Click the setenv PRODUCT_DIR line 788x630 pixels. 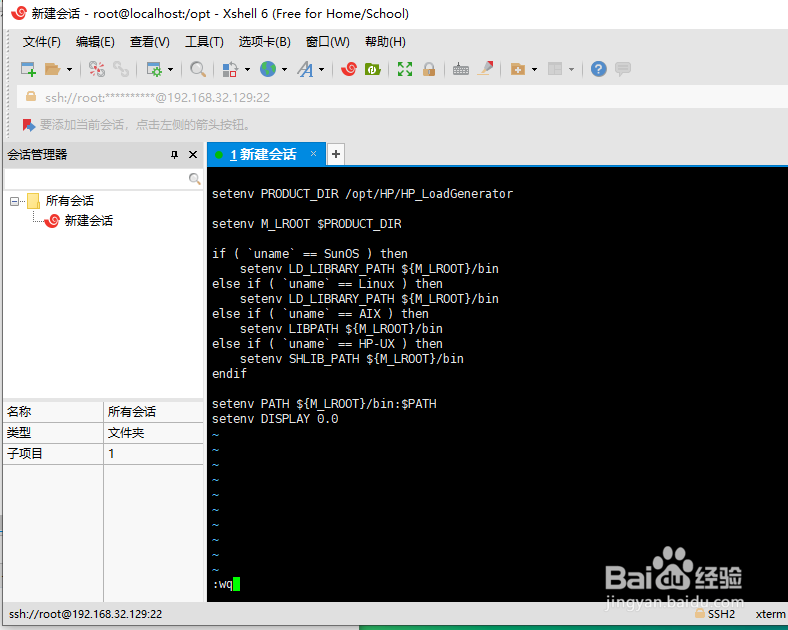tap(362, 194)
